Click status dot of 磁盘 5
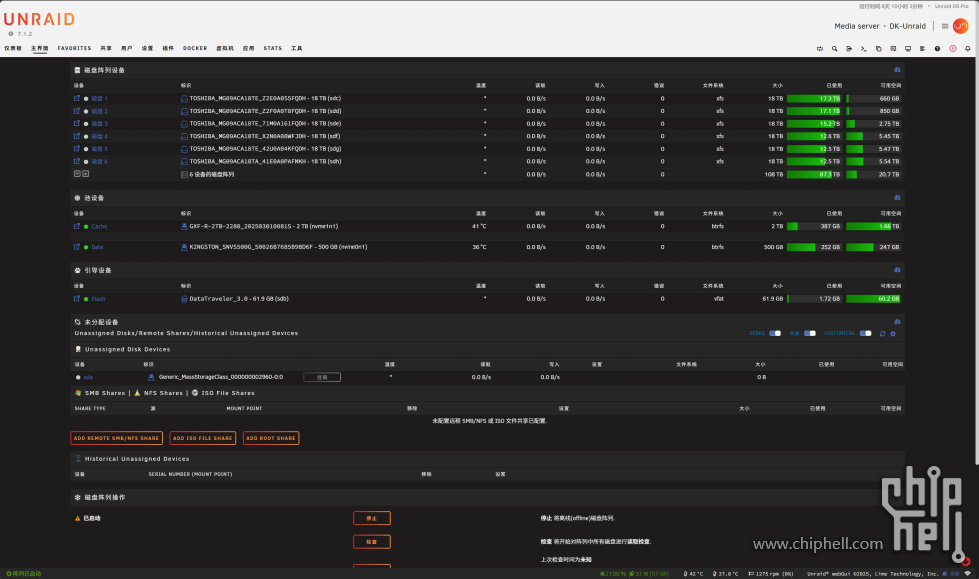Screen dimensions: 979x579 point(86,149)
